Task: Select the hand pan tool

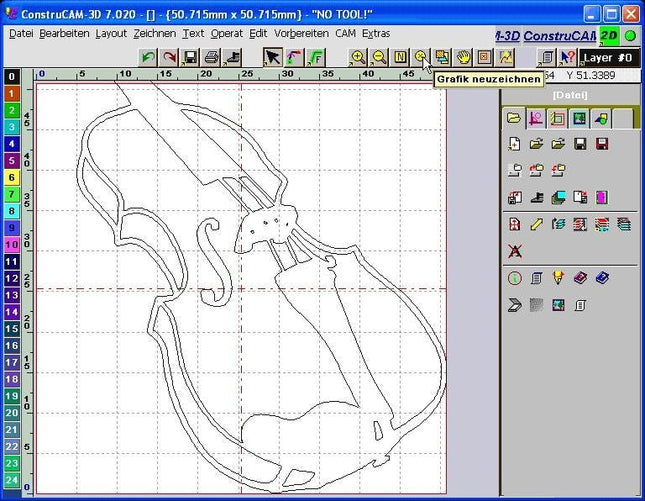Action: pos(464,57)
